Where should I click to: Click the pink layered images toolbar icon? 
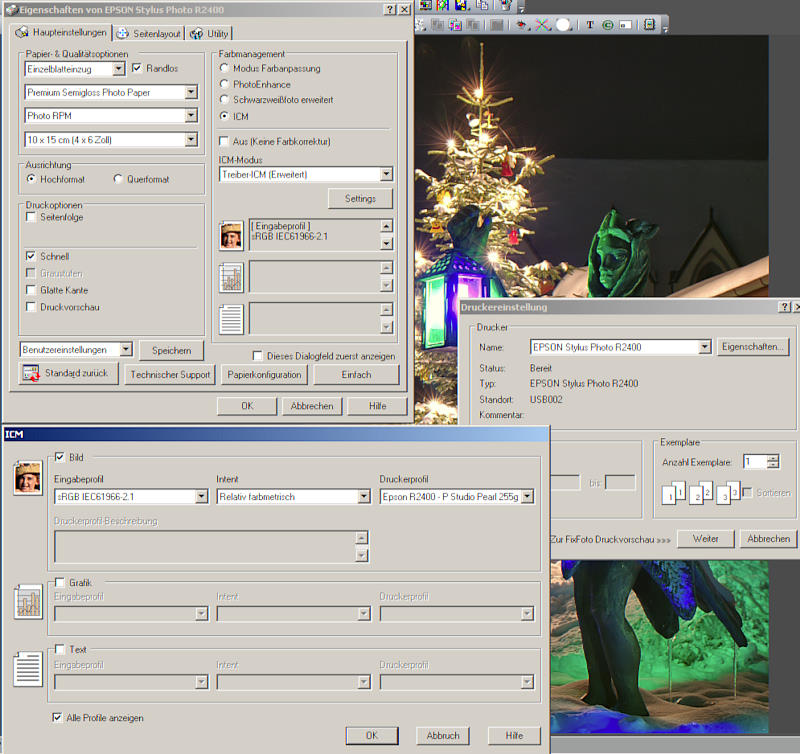coord(456,24)
